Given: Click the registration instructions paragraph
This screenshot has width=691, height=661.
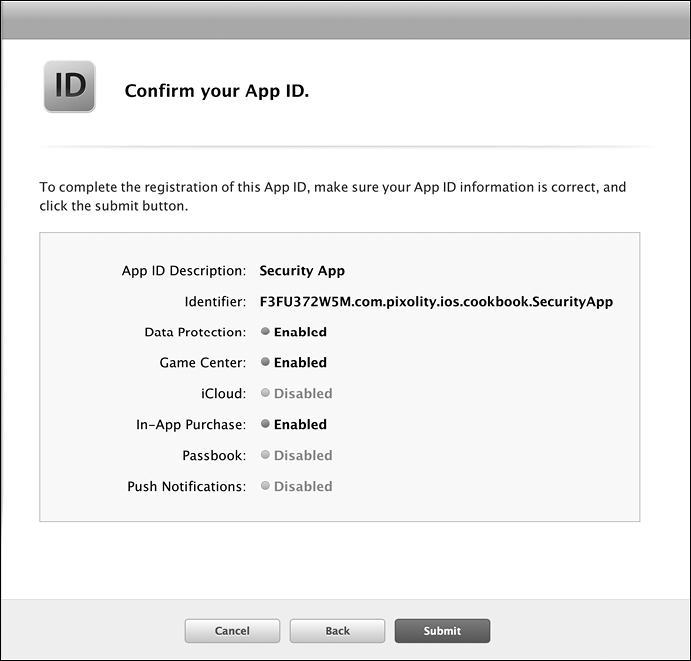Looking at the screenshot, I should [x=332, y=196].
